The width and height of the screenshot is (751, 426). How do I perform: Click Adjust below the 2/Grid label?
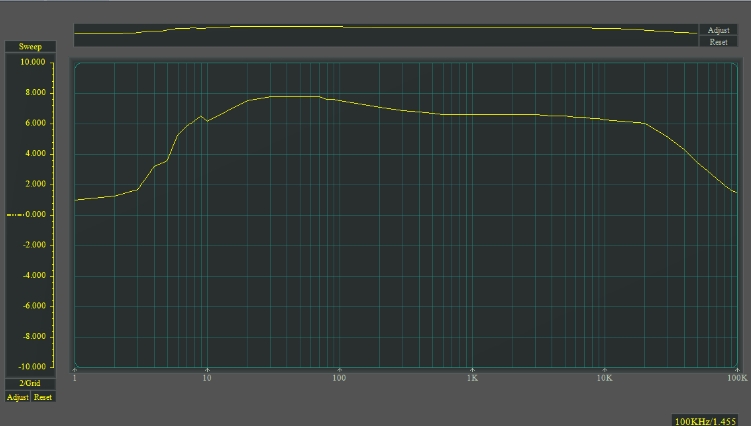[18, 397]
